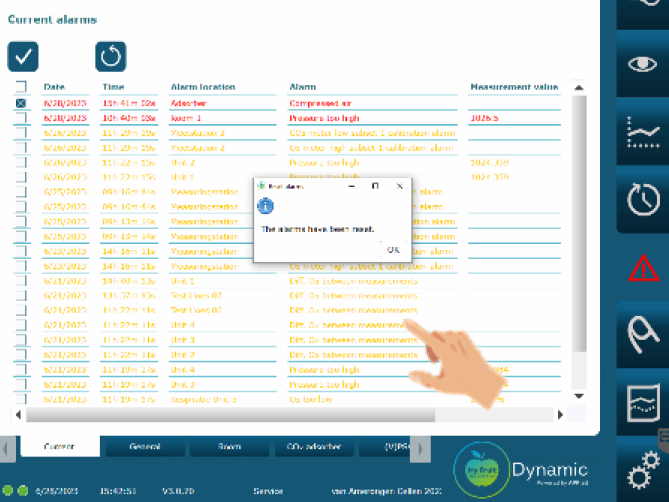Tick the checkbox for Room 1 alarm
Viewport: 669px width, 502px height.
click(20, 118)
